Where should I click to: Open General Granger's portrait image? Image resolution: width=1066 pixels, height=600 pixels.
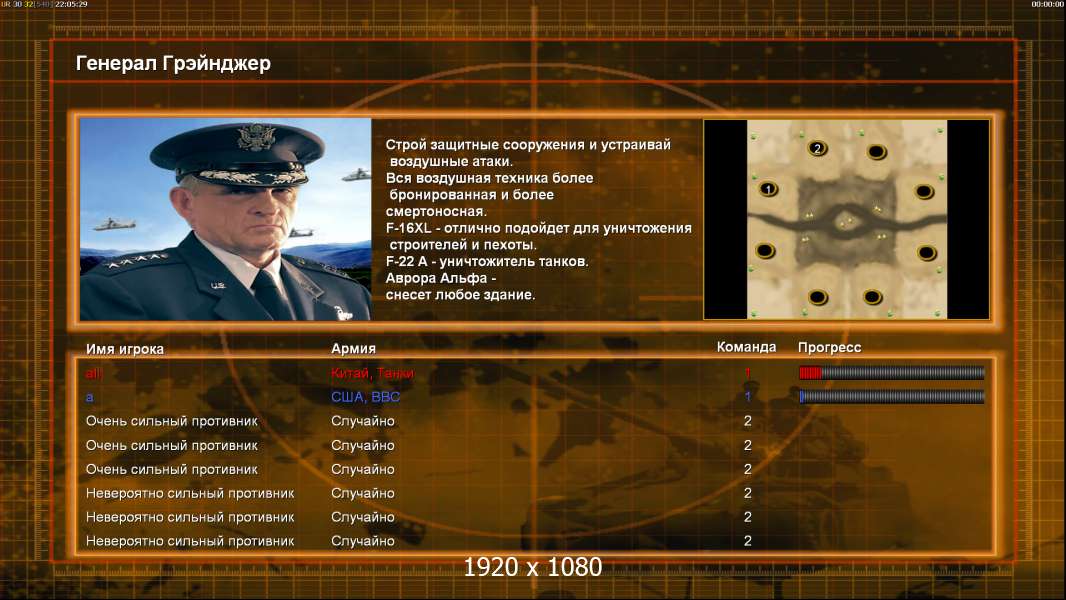pos(225,219)
